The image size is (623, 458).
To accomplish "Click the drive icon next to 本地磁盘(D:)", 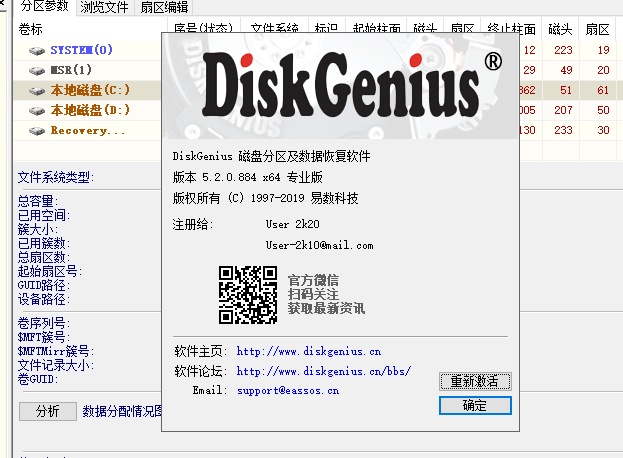I will (x=37, y=111).
